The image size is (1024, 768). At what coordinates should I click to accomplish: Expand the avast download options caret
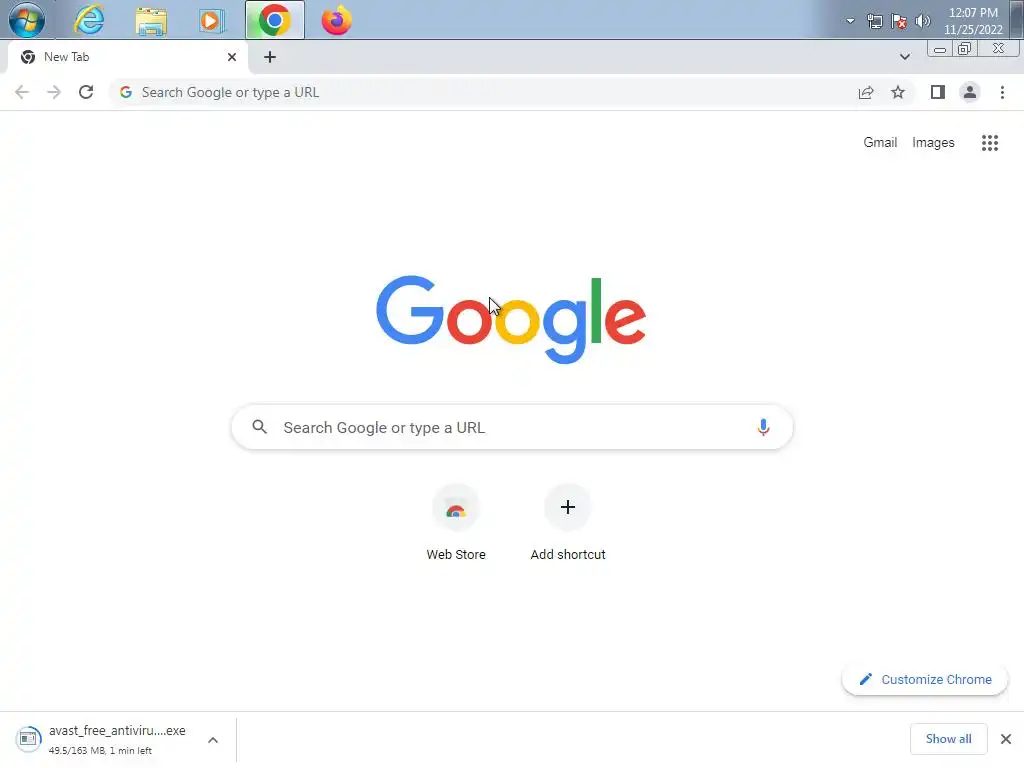213,739
